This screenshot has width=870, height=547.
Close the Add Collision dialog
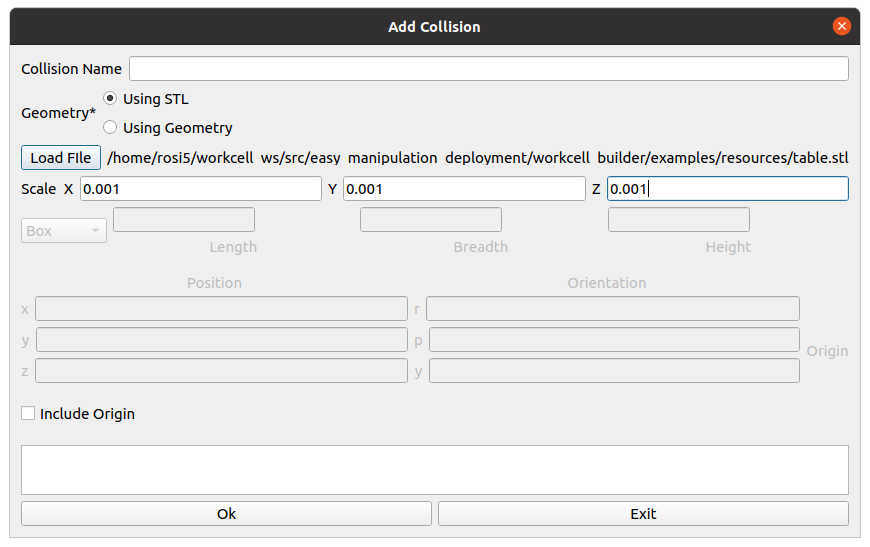841,26
